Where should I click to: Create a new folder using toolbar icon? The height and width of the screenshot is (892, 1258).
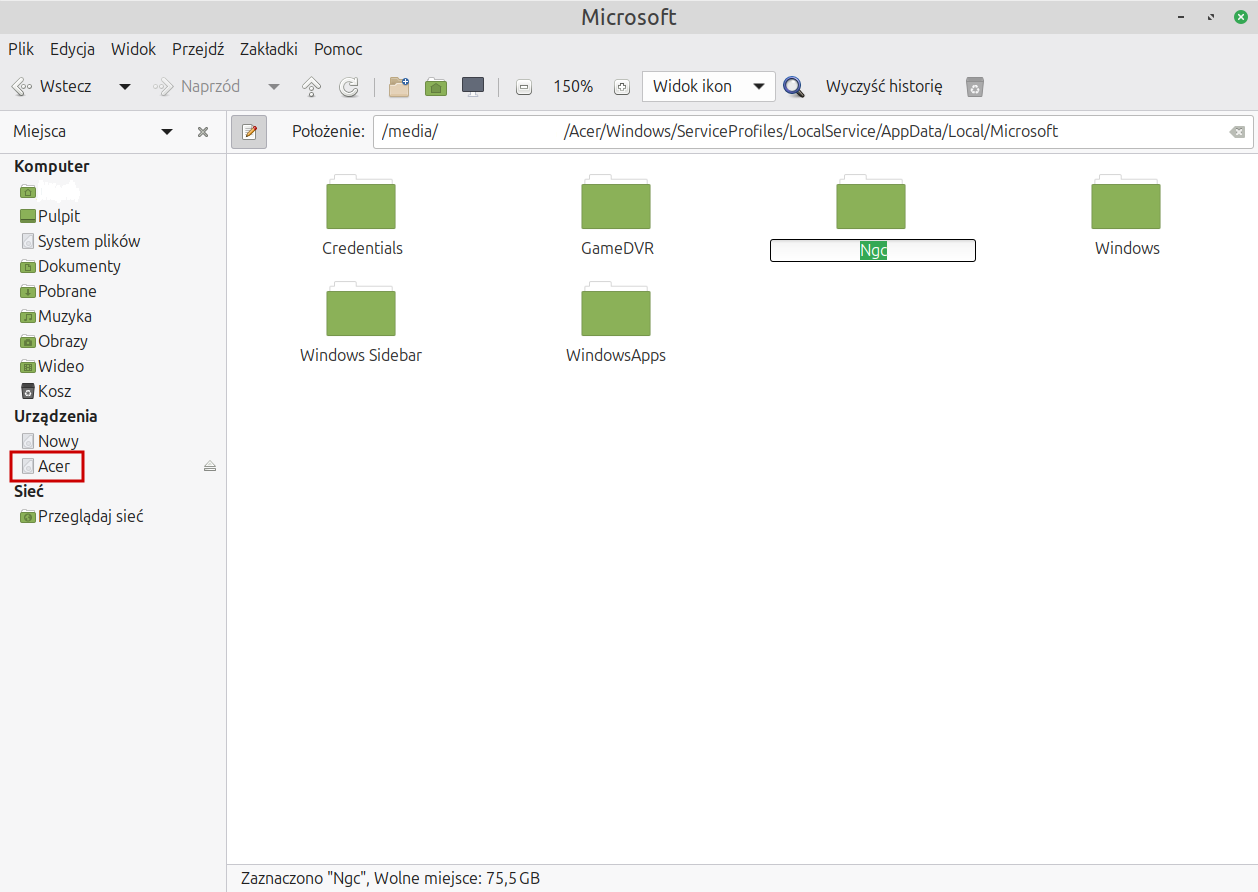pyautogui.click(x=399, y=87)
